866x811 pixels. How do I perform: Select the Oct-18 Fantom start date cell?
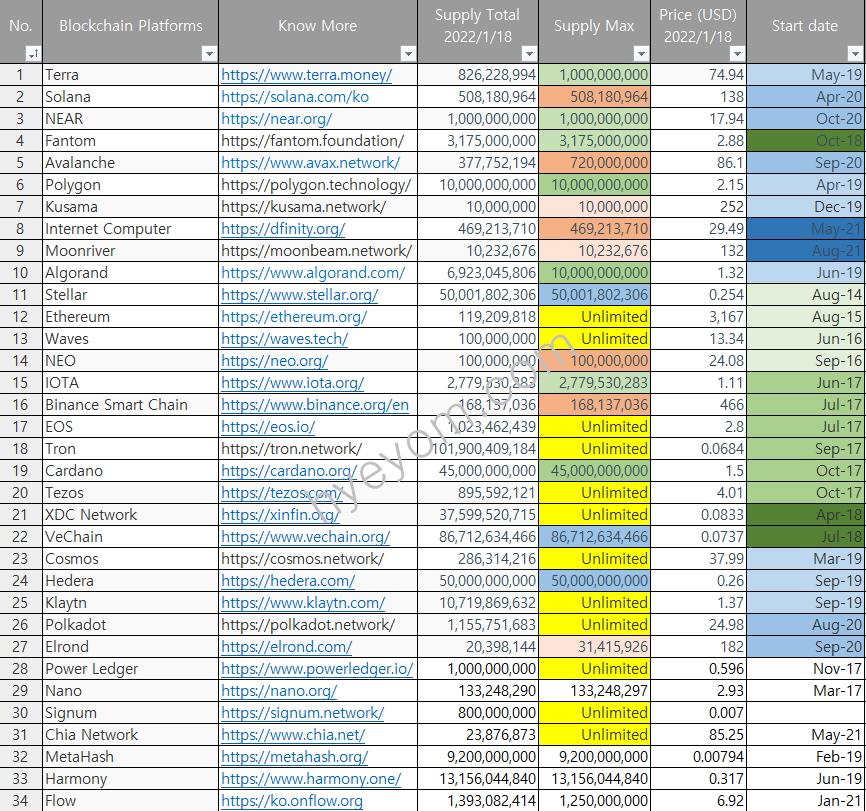pyautogui.click(x=806, y=141)
